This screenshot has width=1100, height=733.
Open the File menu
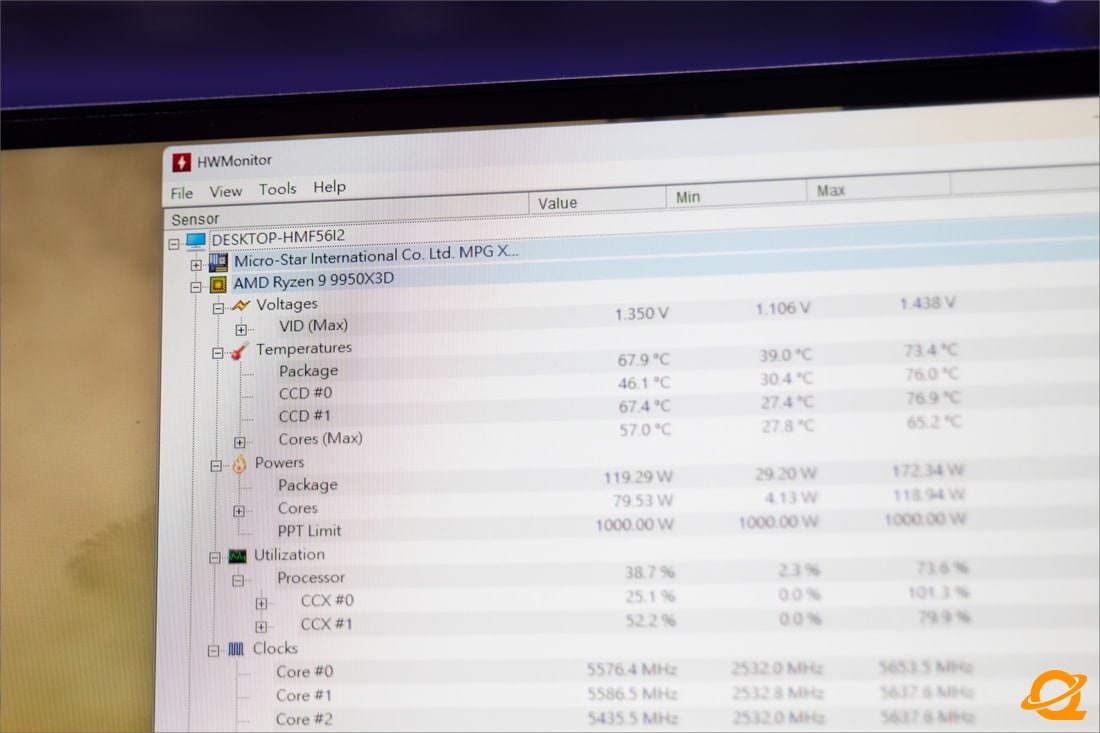(182, 193)
